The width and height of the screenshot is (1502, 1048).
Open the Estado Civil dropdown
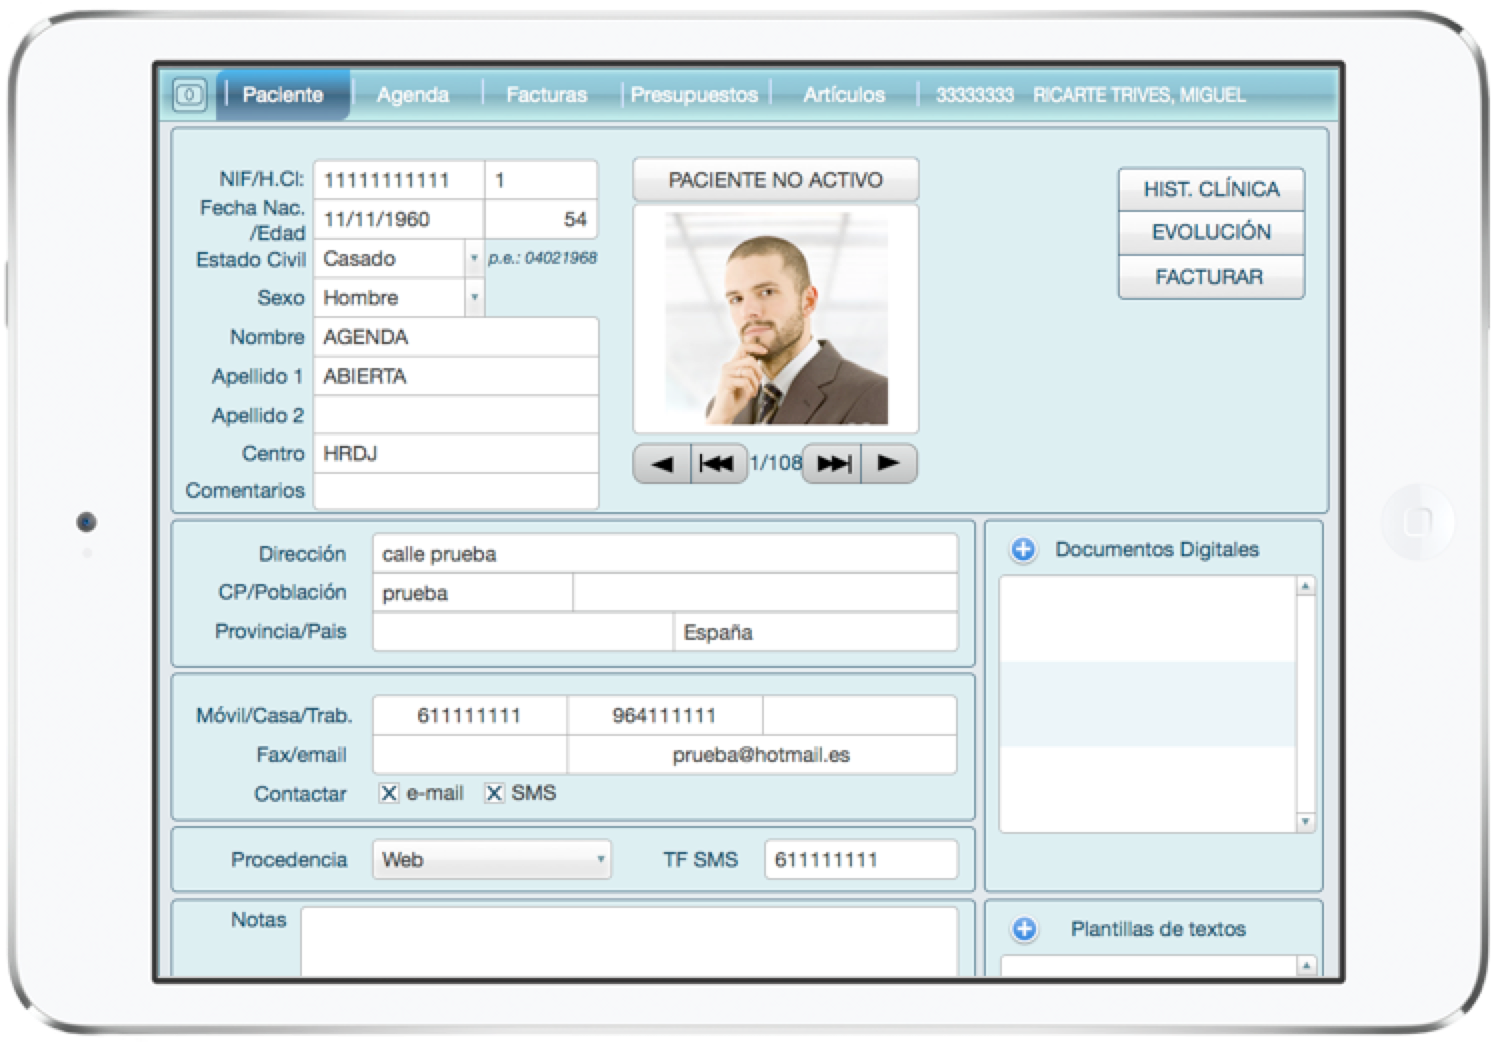[x=474, y=259]
